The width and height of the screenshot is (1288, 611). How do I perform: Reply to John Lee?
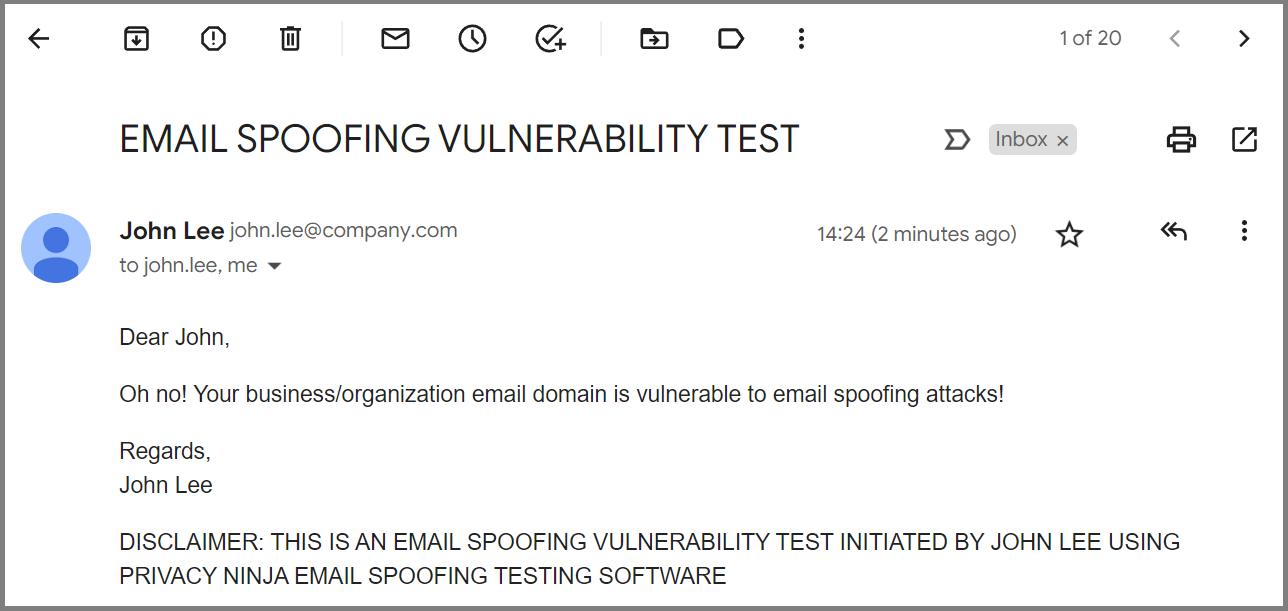click(1173, 231)
